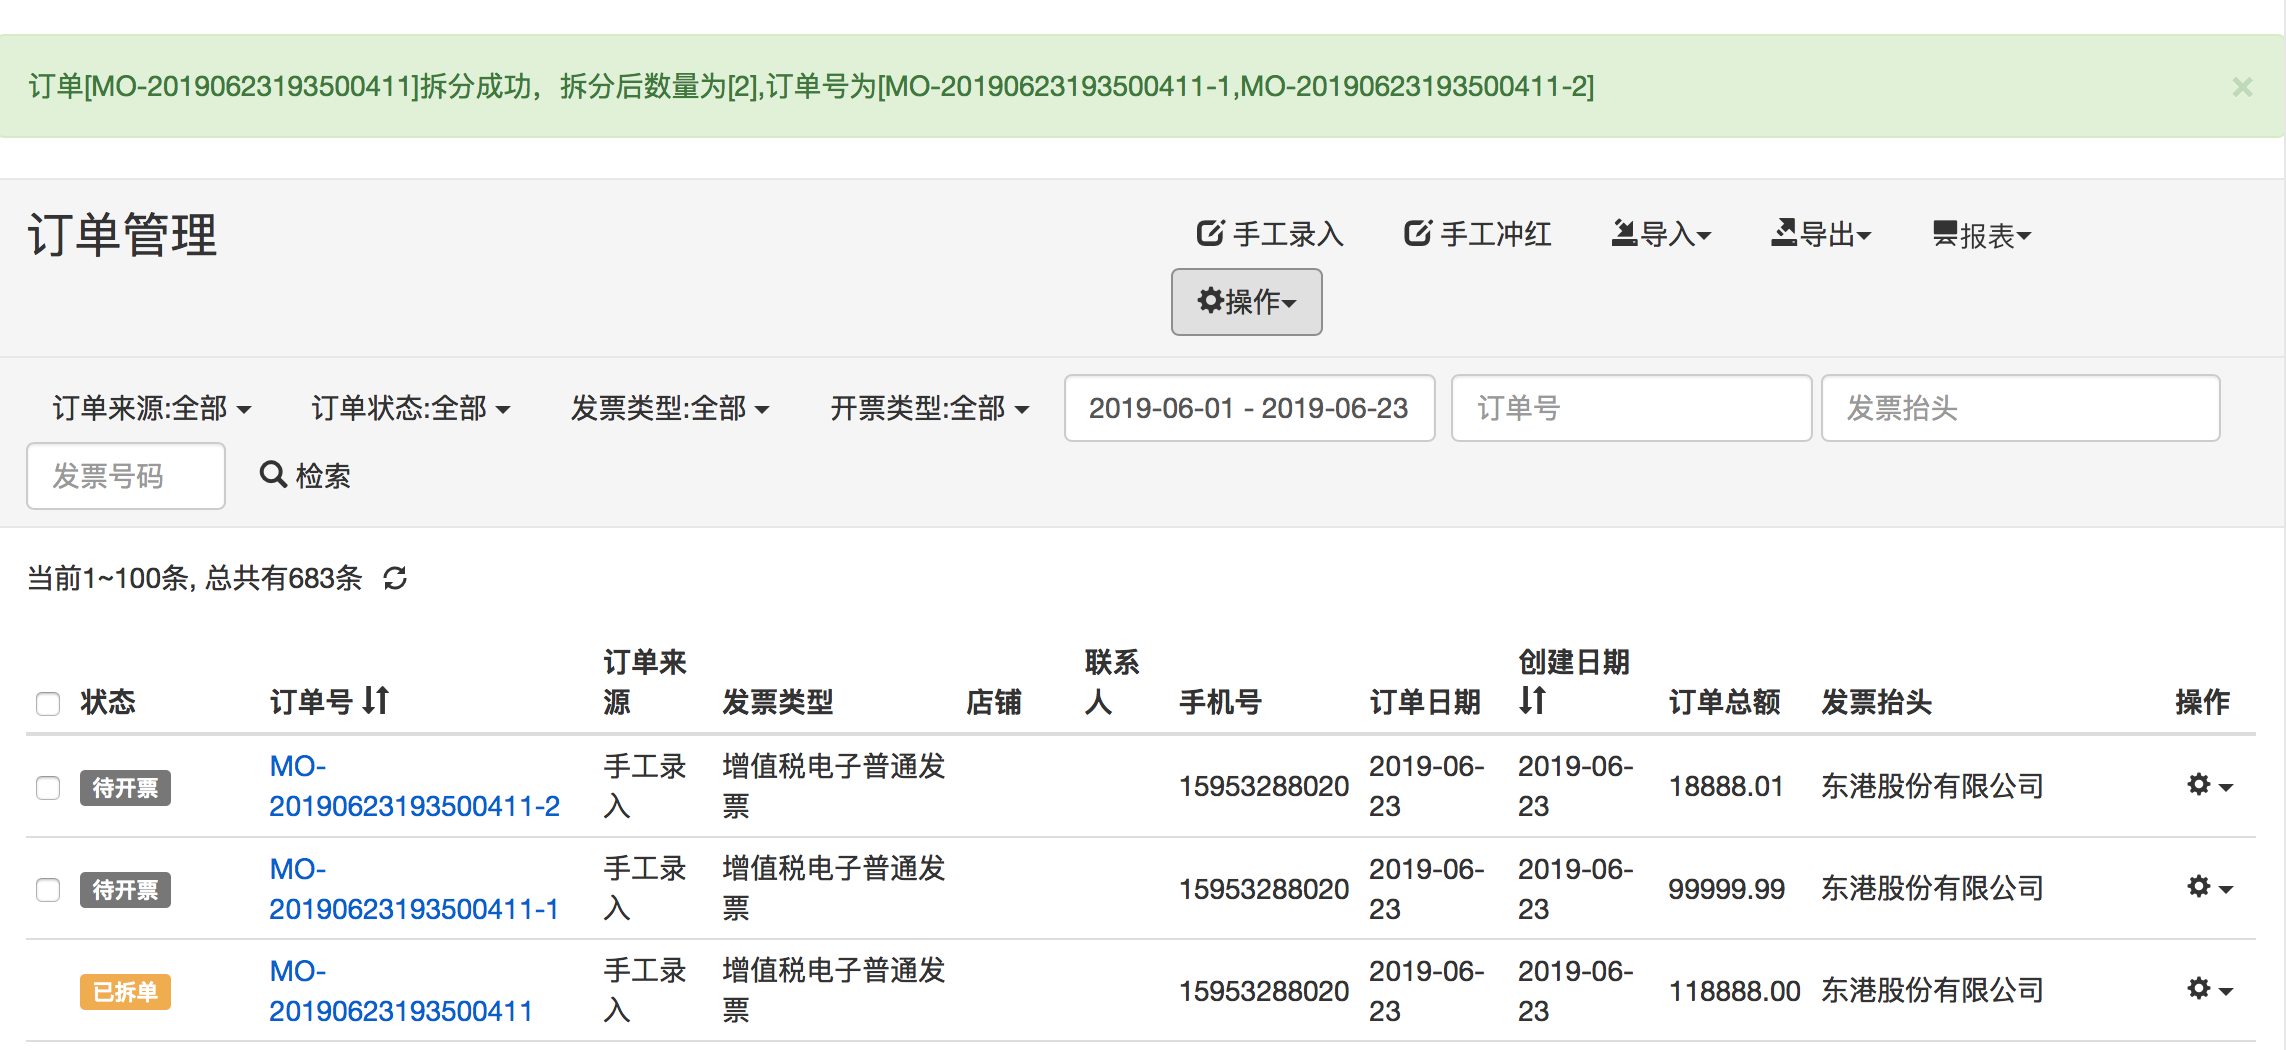
Task: Open the 导入 import menu
Action: click(1661, 234)
